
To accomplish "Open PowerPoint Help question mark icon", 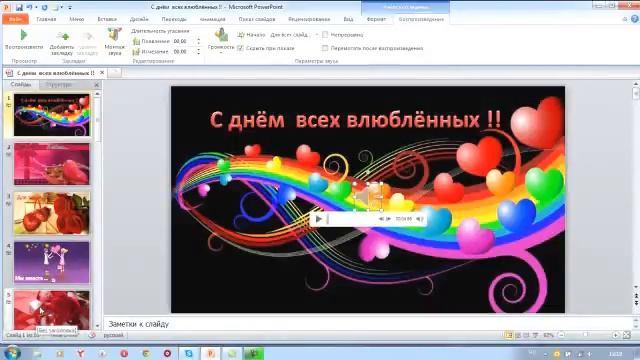I will tap(635, 19).
